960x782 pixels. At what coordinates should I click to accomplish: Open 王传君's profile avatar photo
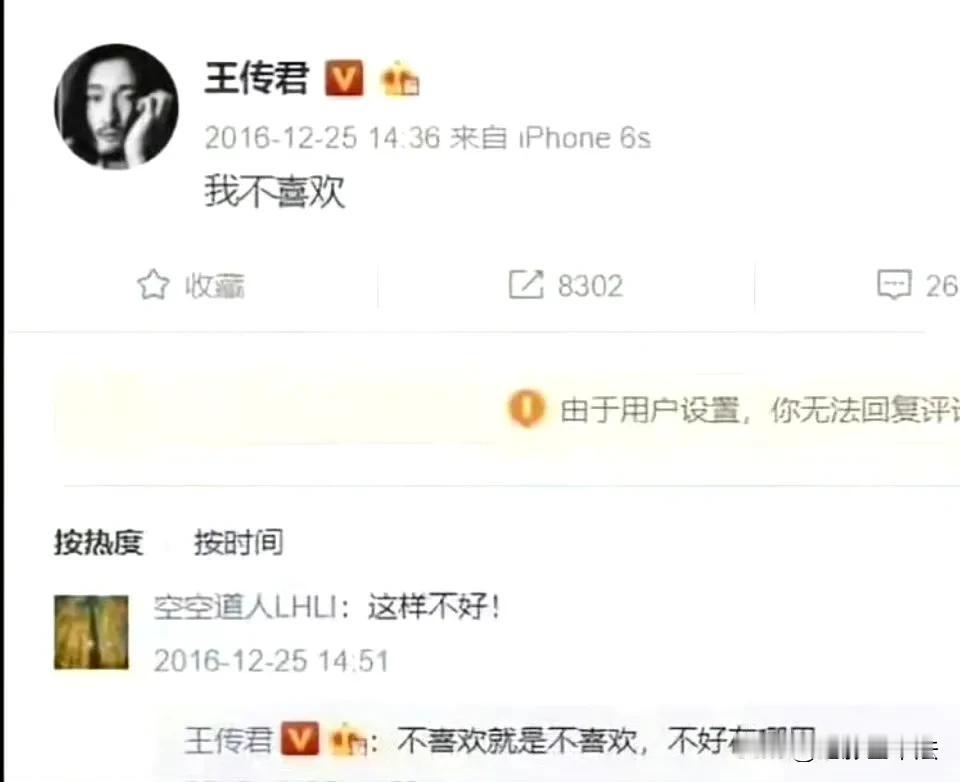point(116,106)
